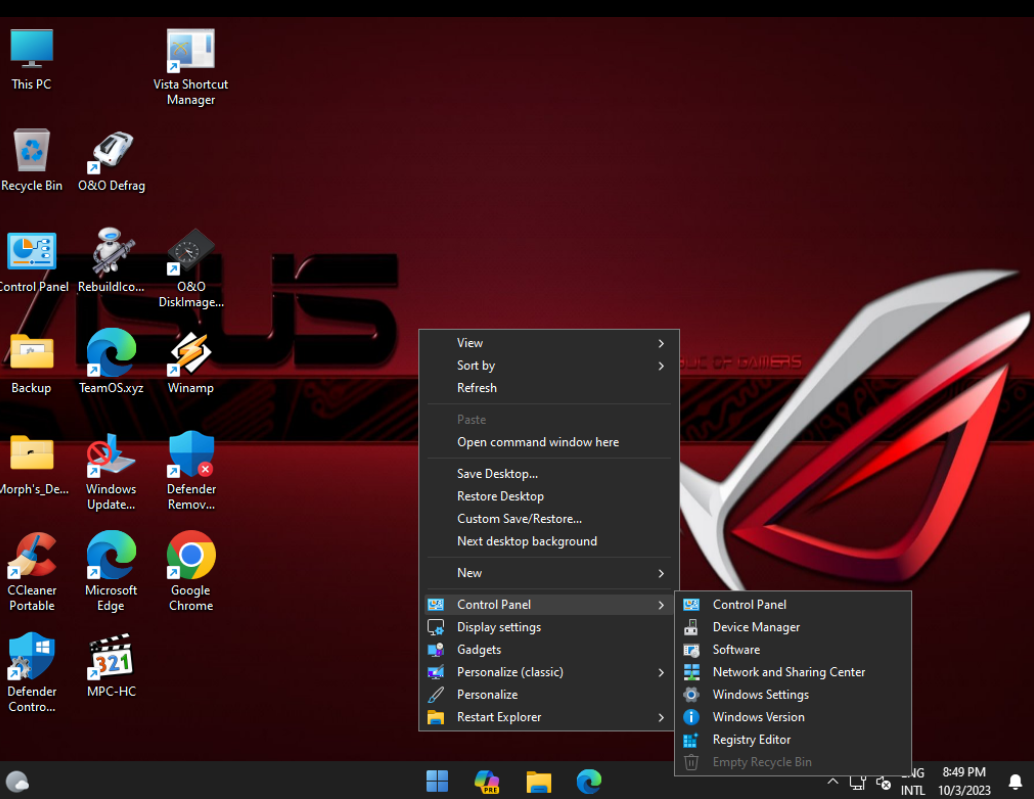Expand Restart Explorer submenu
Image resolution: width=1034 pixels, height=799 pixels.
tap(549, 717)
